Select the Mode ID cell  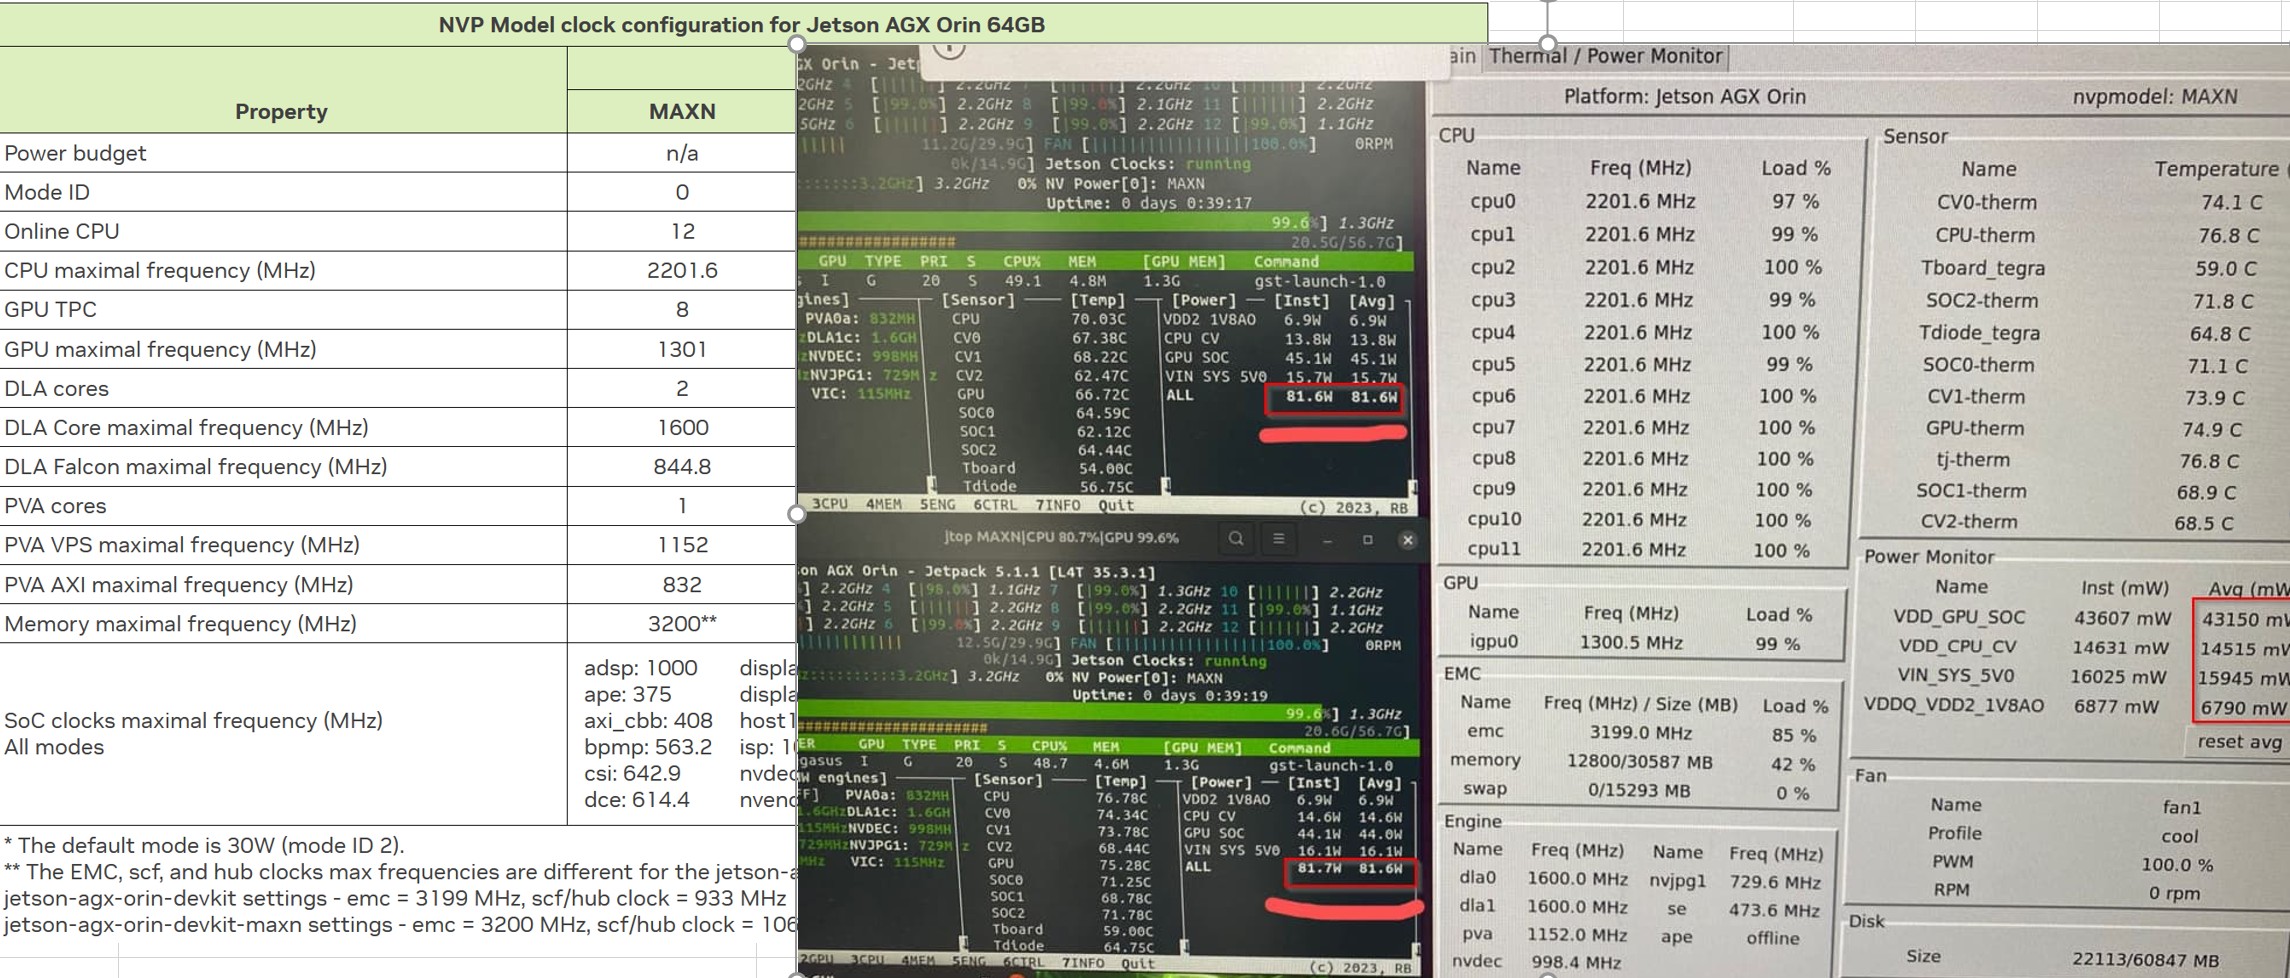click(x=282, y=192)
